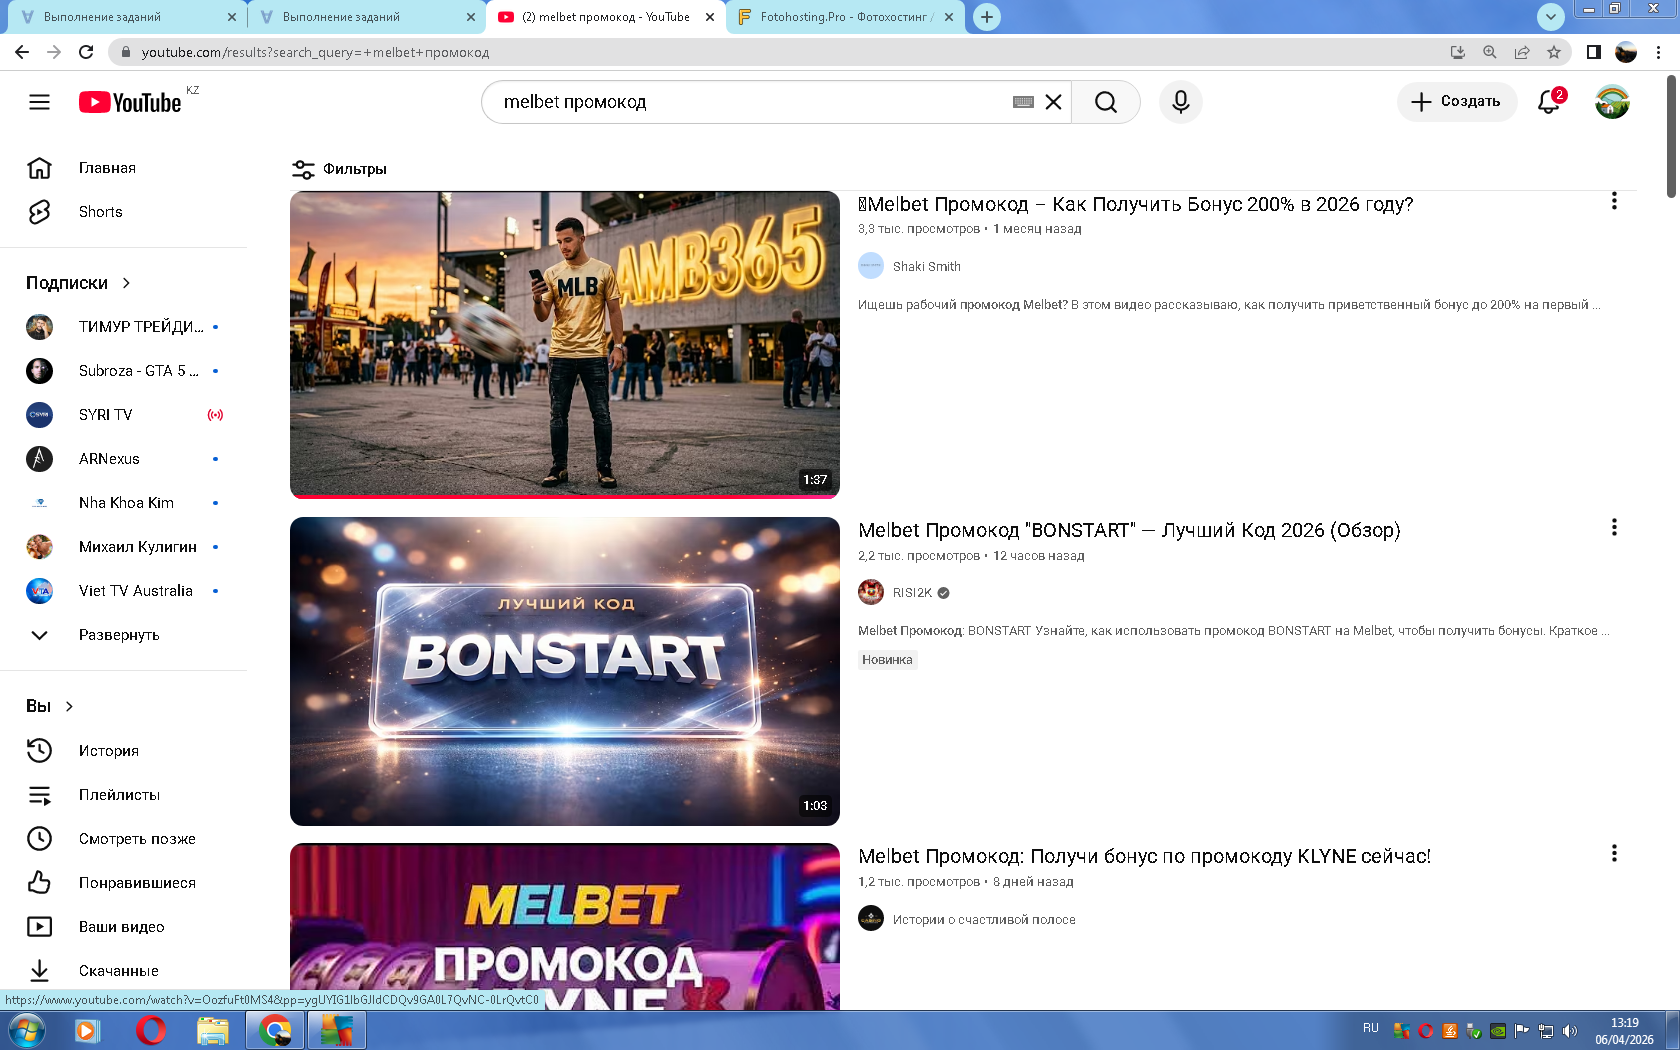The height and width of the screenshot is (1050, 1680).
Task: Go back to the previous page
Action: point(22,52)
